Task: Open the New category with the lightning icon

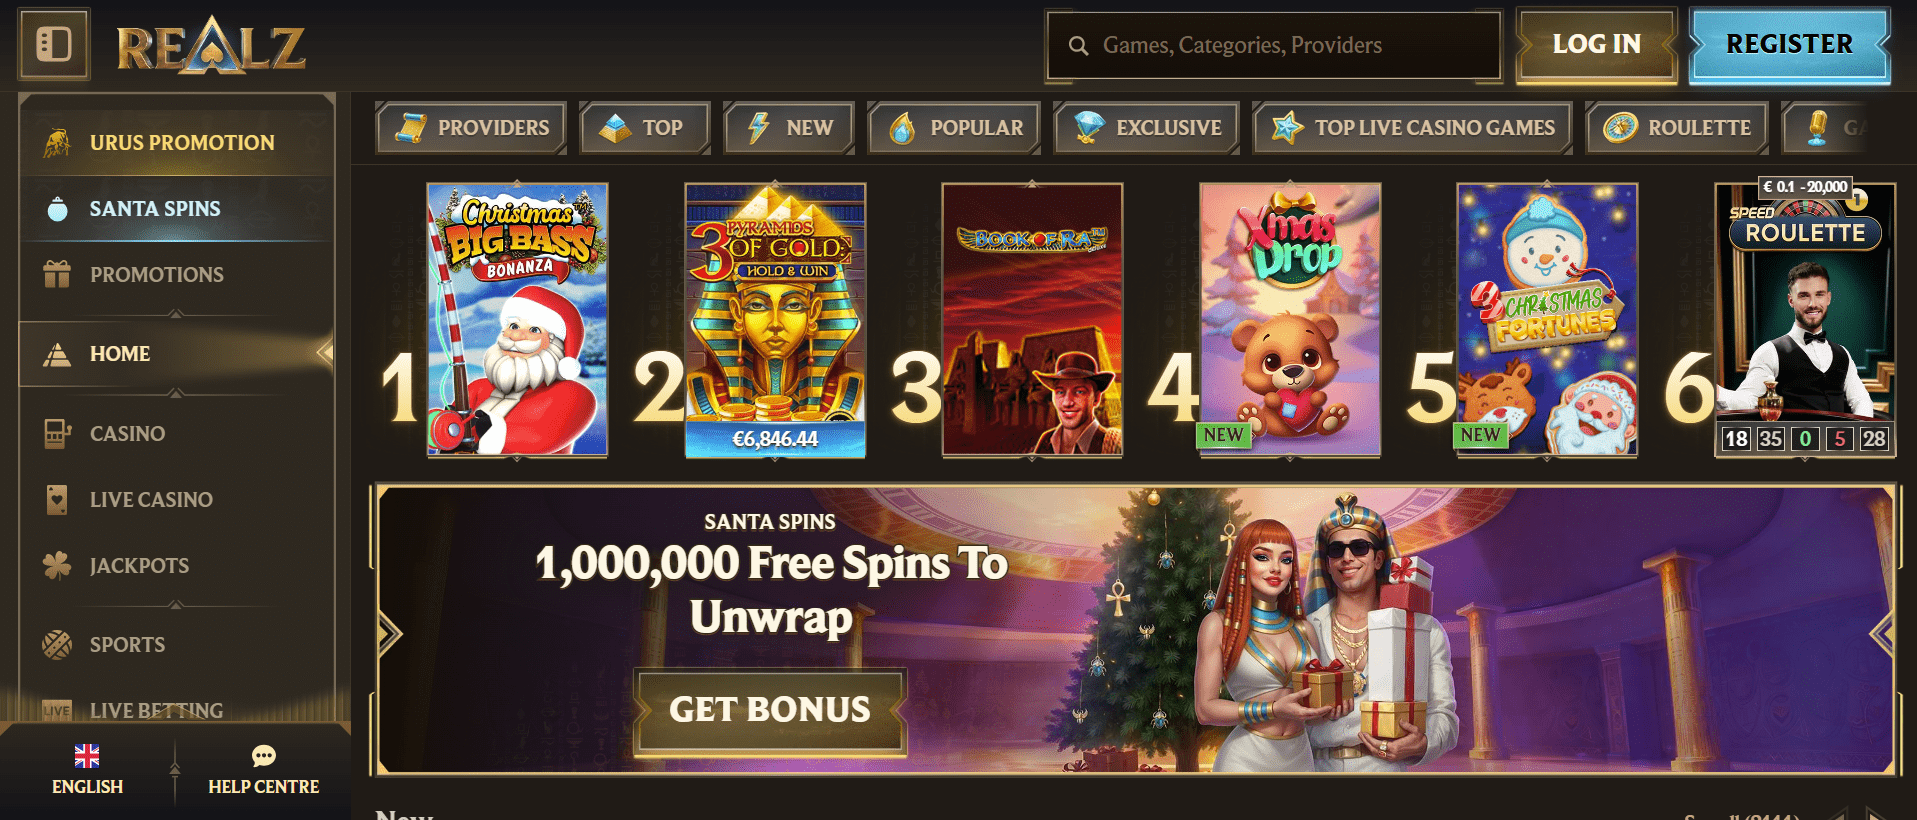Action: click(789, 128)
